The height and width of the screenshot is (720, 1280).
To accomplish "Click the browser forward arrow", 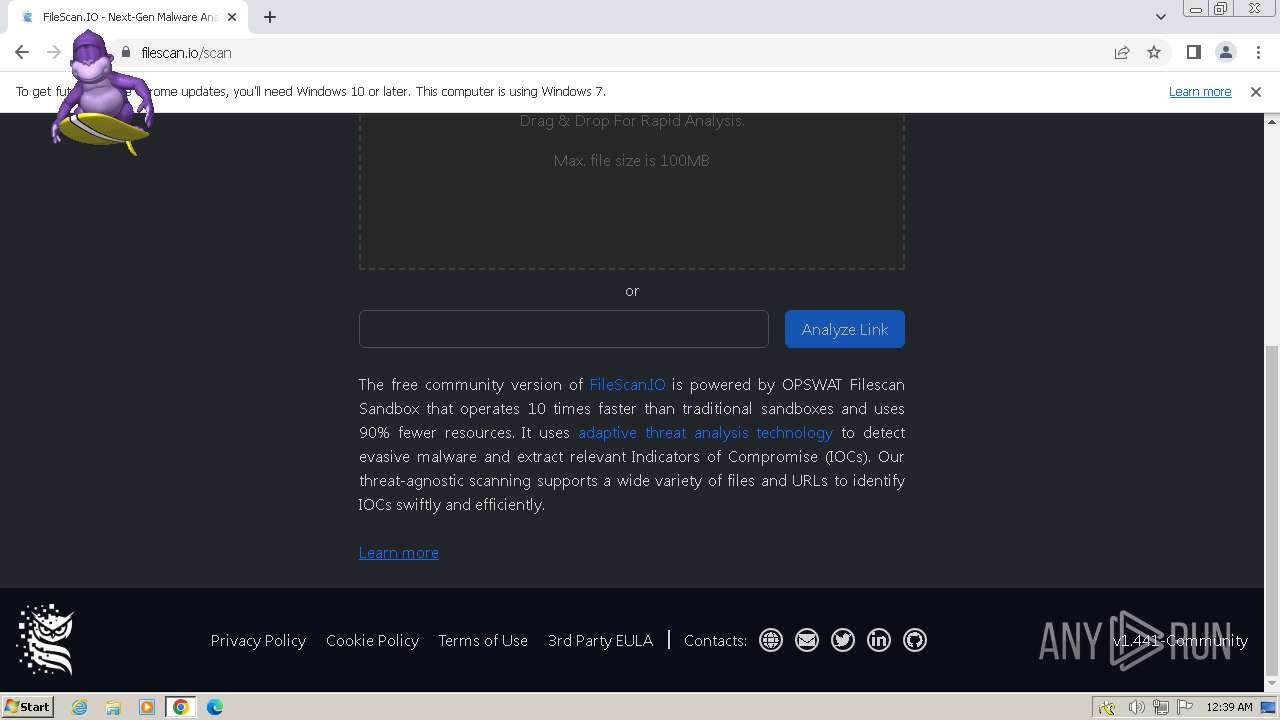I will 54,52.
